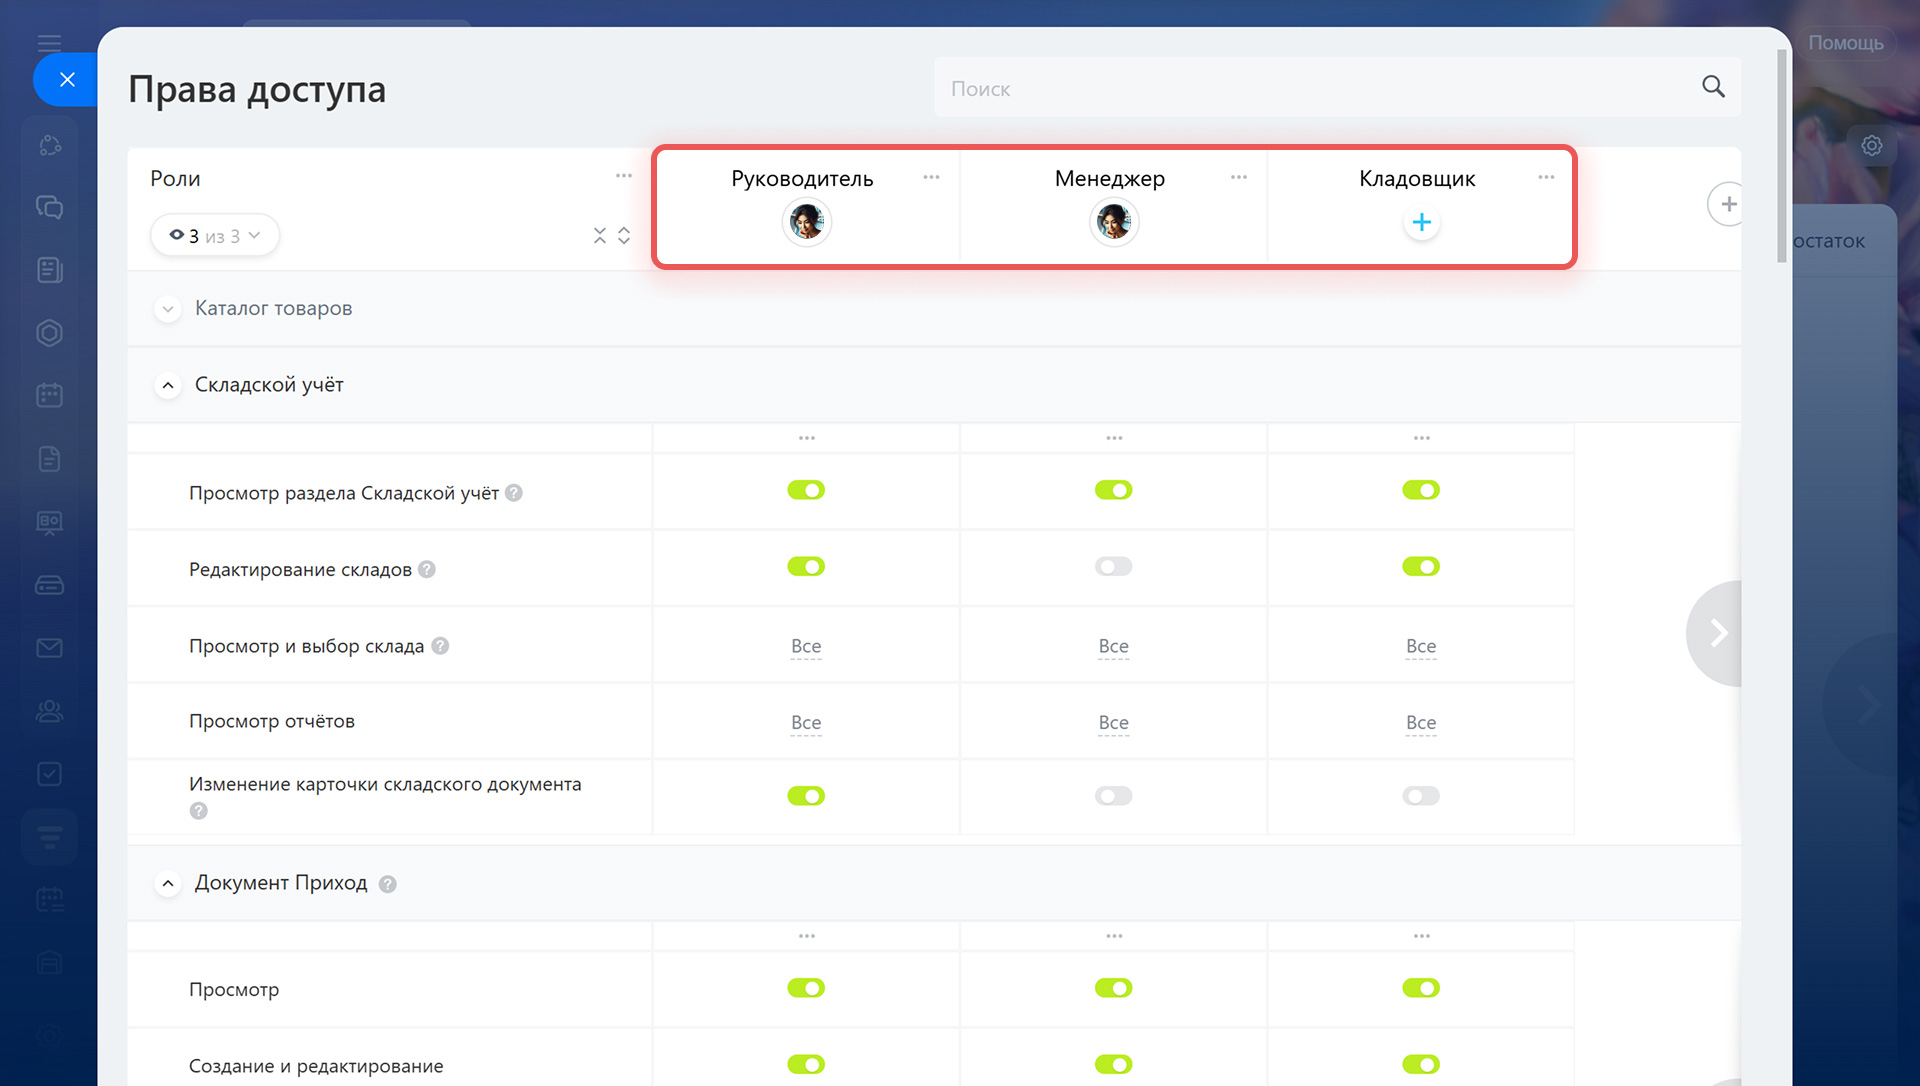Click help icon next to Редактирование складов
Screen dimensions: 1920x1086
[x=427, y=569]
